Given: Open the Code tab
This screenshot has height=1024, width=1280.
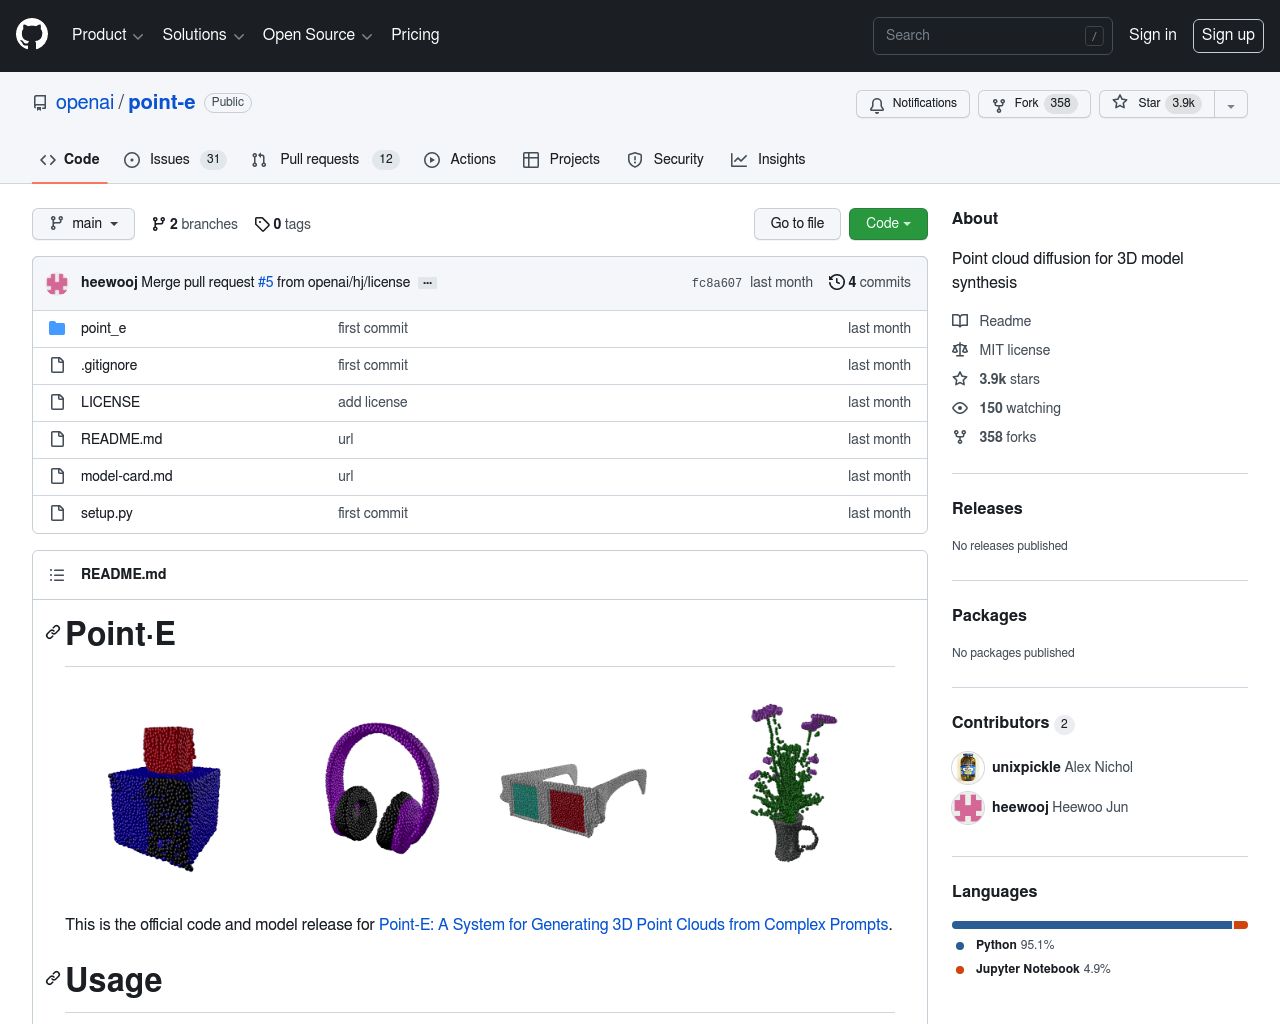Looking at the screenshot, I should click(x=70, y=160).
